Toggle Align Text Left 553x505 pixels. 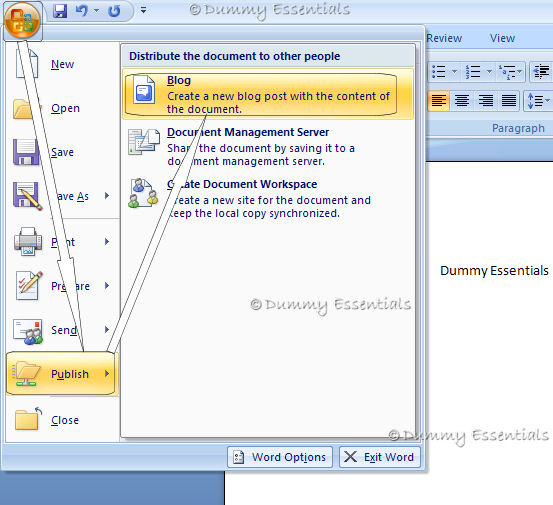(x=438, y=101)
